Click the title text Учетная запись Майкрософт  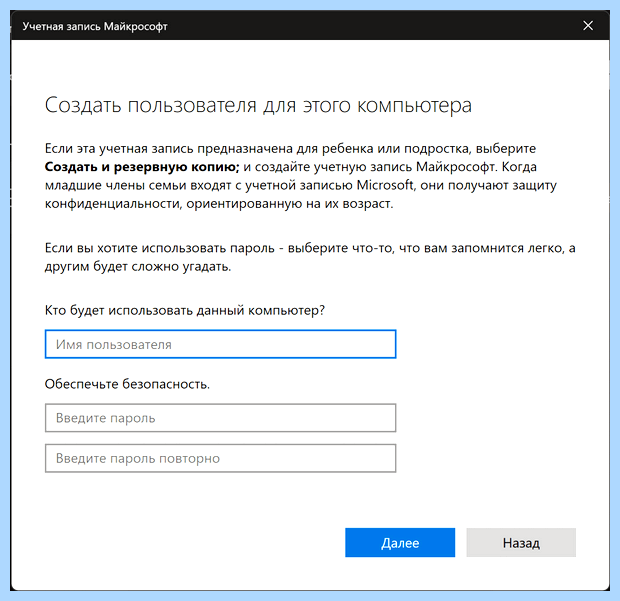pyautogui.click(x=95, y=26)
